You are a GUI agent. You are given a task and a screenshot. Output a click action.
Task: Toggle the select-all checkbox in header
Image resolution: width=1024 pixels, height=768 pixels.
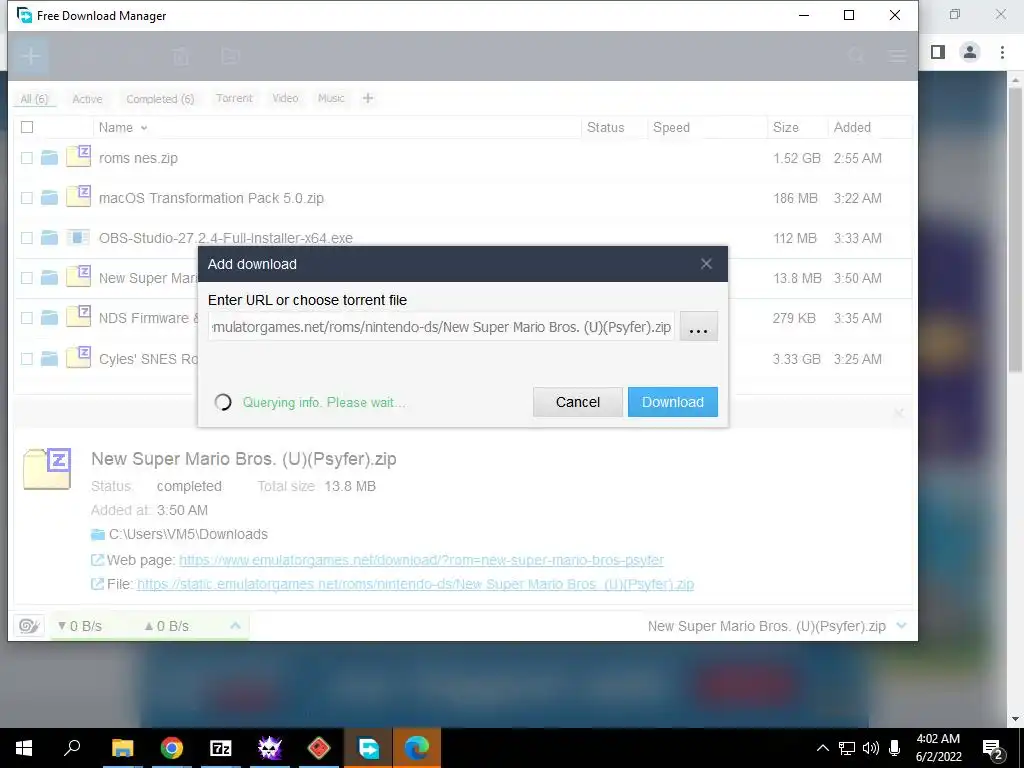(27, 127)
